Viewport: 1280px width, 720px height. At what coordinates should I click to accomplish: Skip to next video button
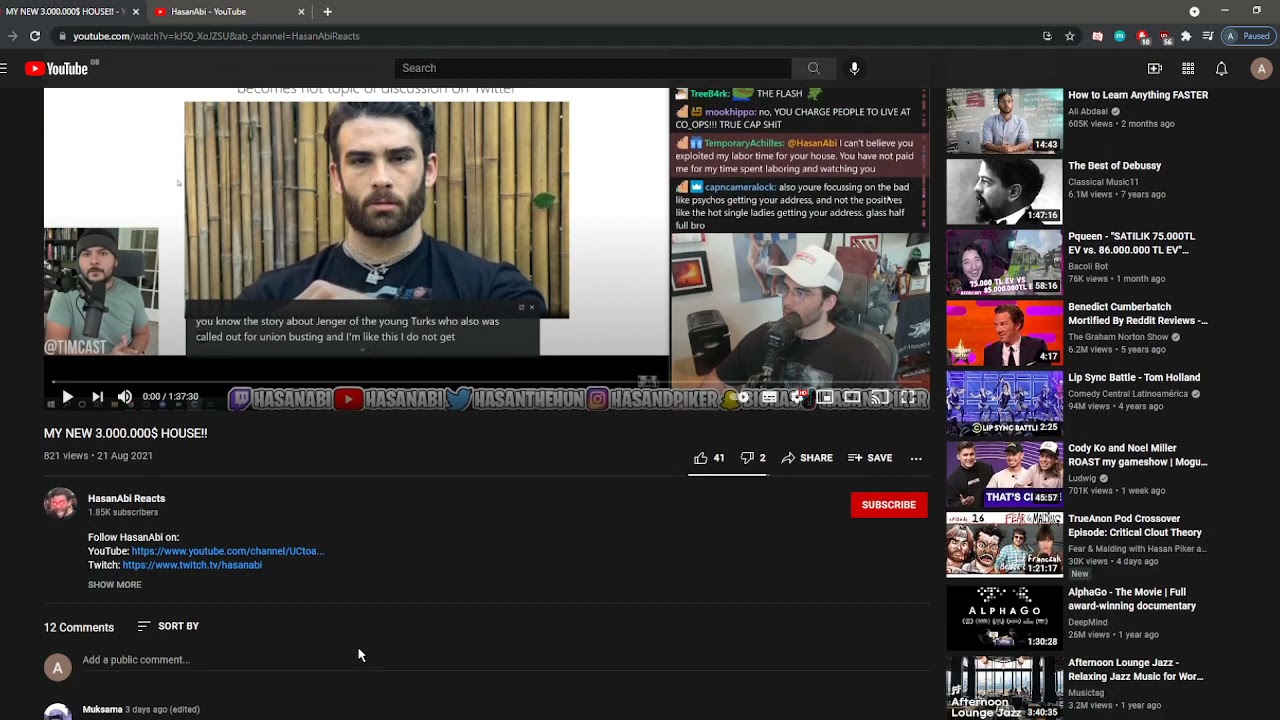[x=97, y=397]
